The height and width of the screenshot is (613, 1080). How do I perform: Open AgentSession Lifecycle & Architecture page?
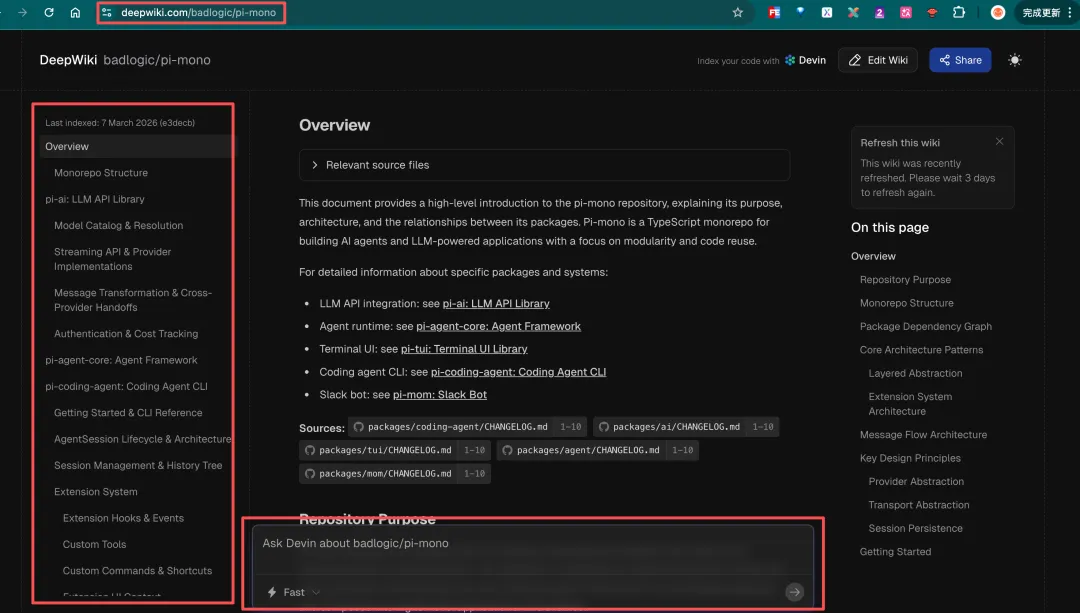click(x=143, y=439)
